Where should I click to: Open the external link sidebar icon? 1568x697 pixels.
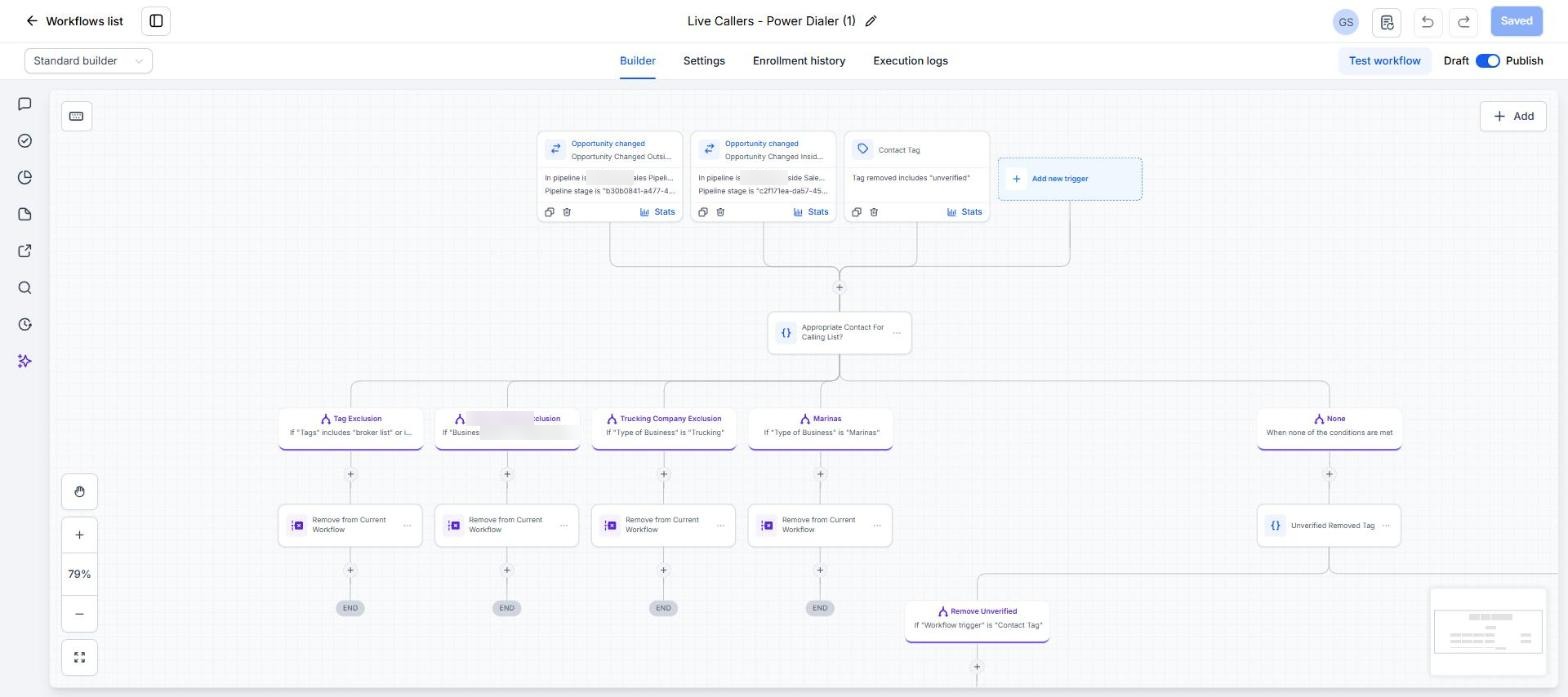pyautogui.click(x=25, y=251)
